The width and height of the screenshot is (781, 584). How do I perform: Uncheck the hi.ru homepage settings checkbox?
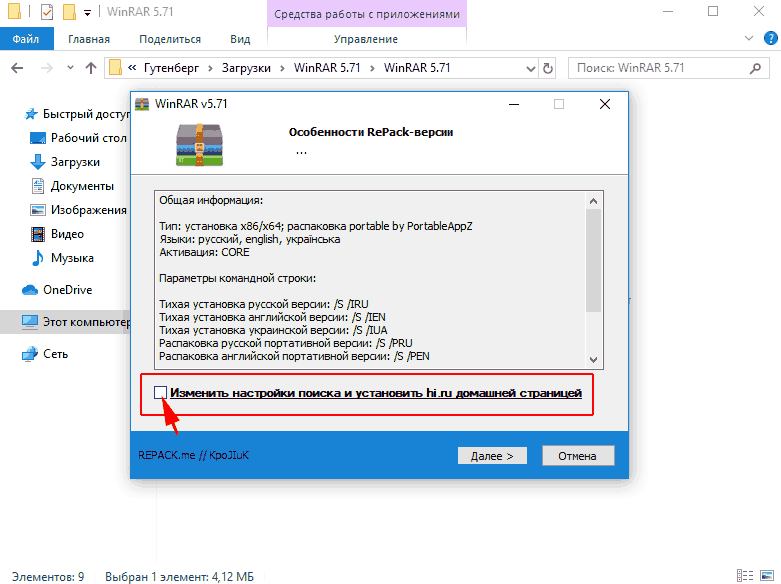pyautogui.click(x=160, y=393)
